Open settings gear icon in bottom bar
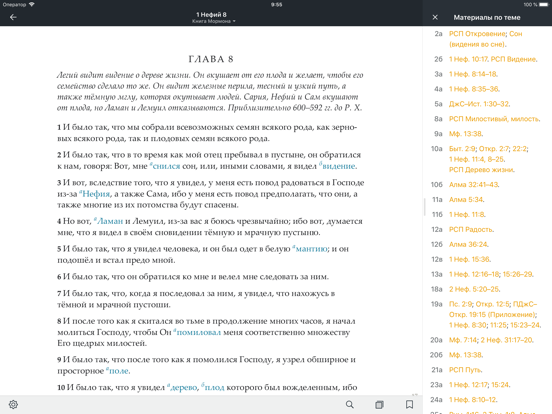Viewport: 552px width, 414px height. 13,404
